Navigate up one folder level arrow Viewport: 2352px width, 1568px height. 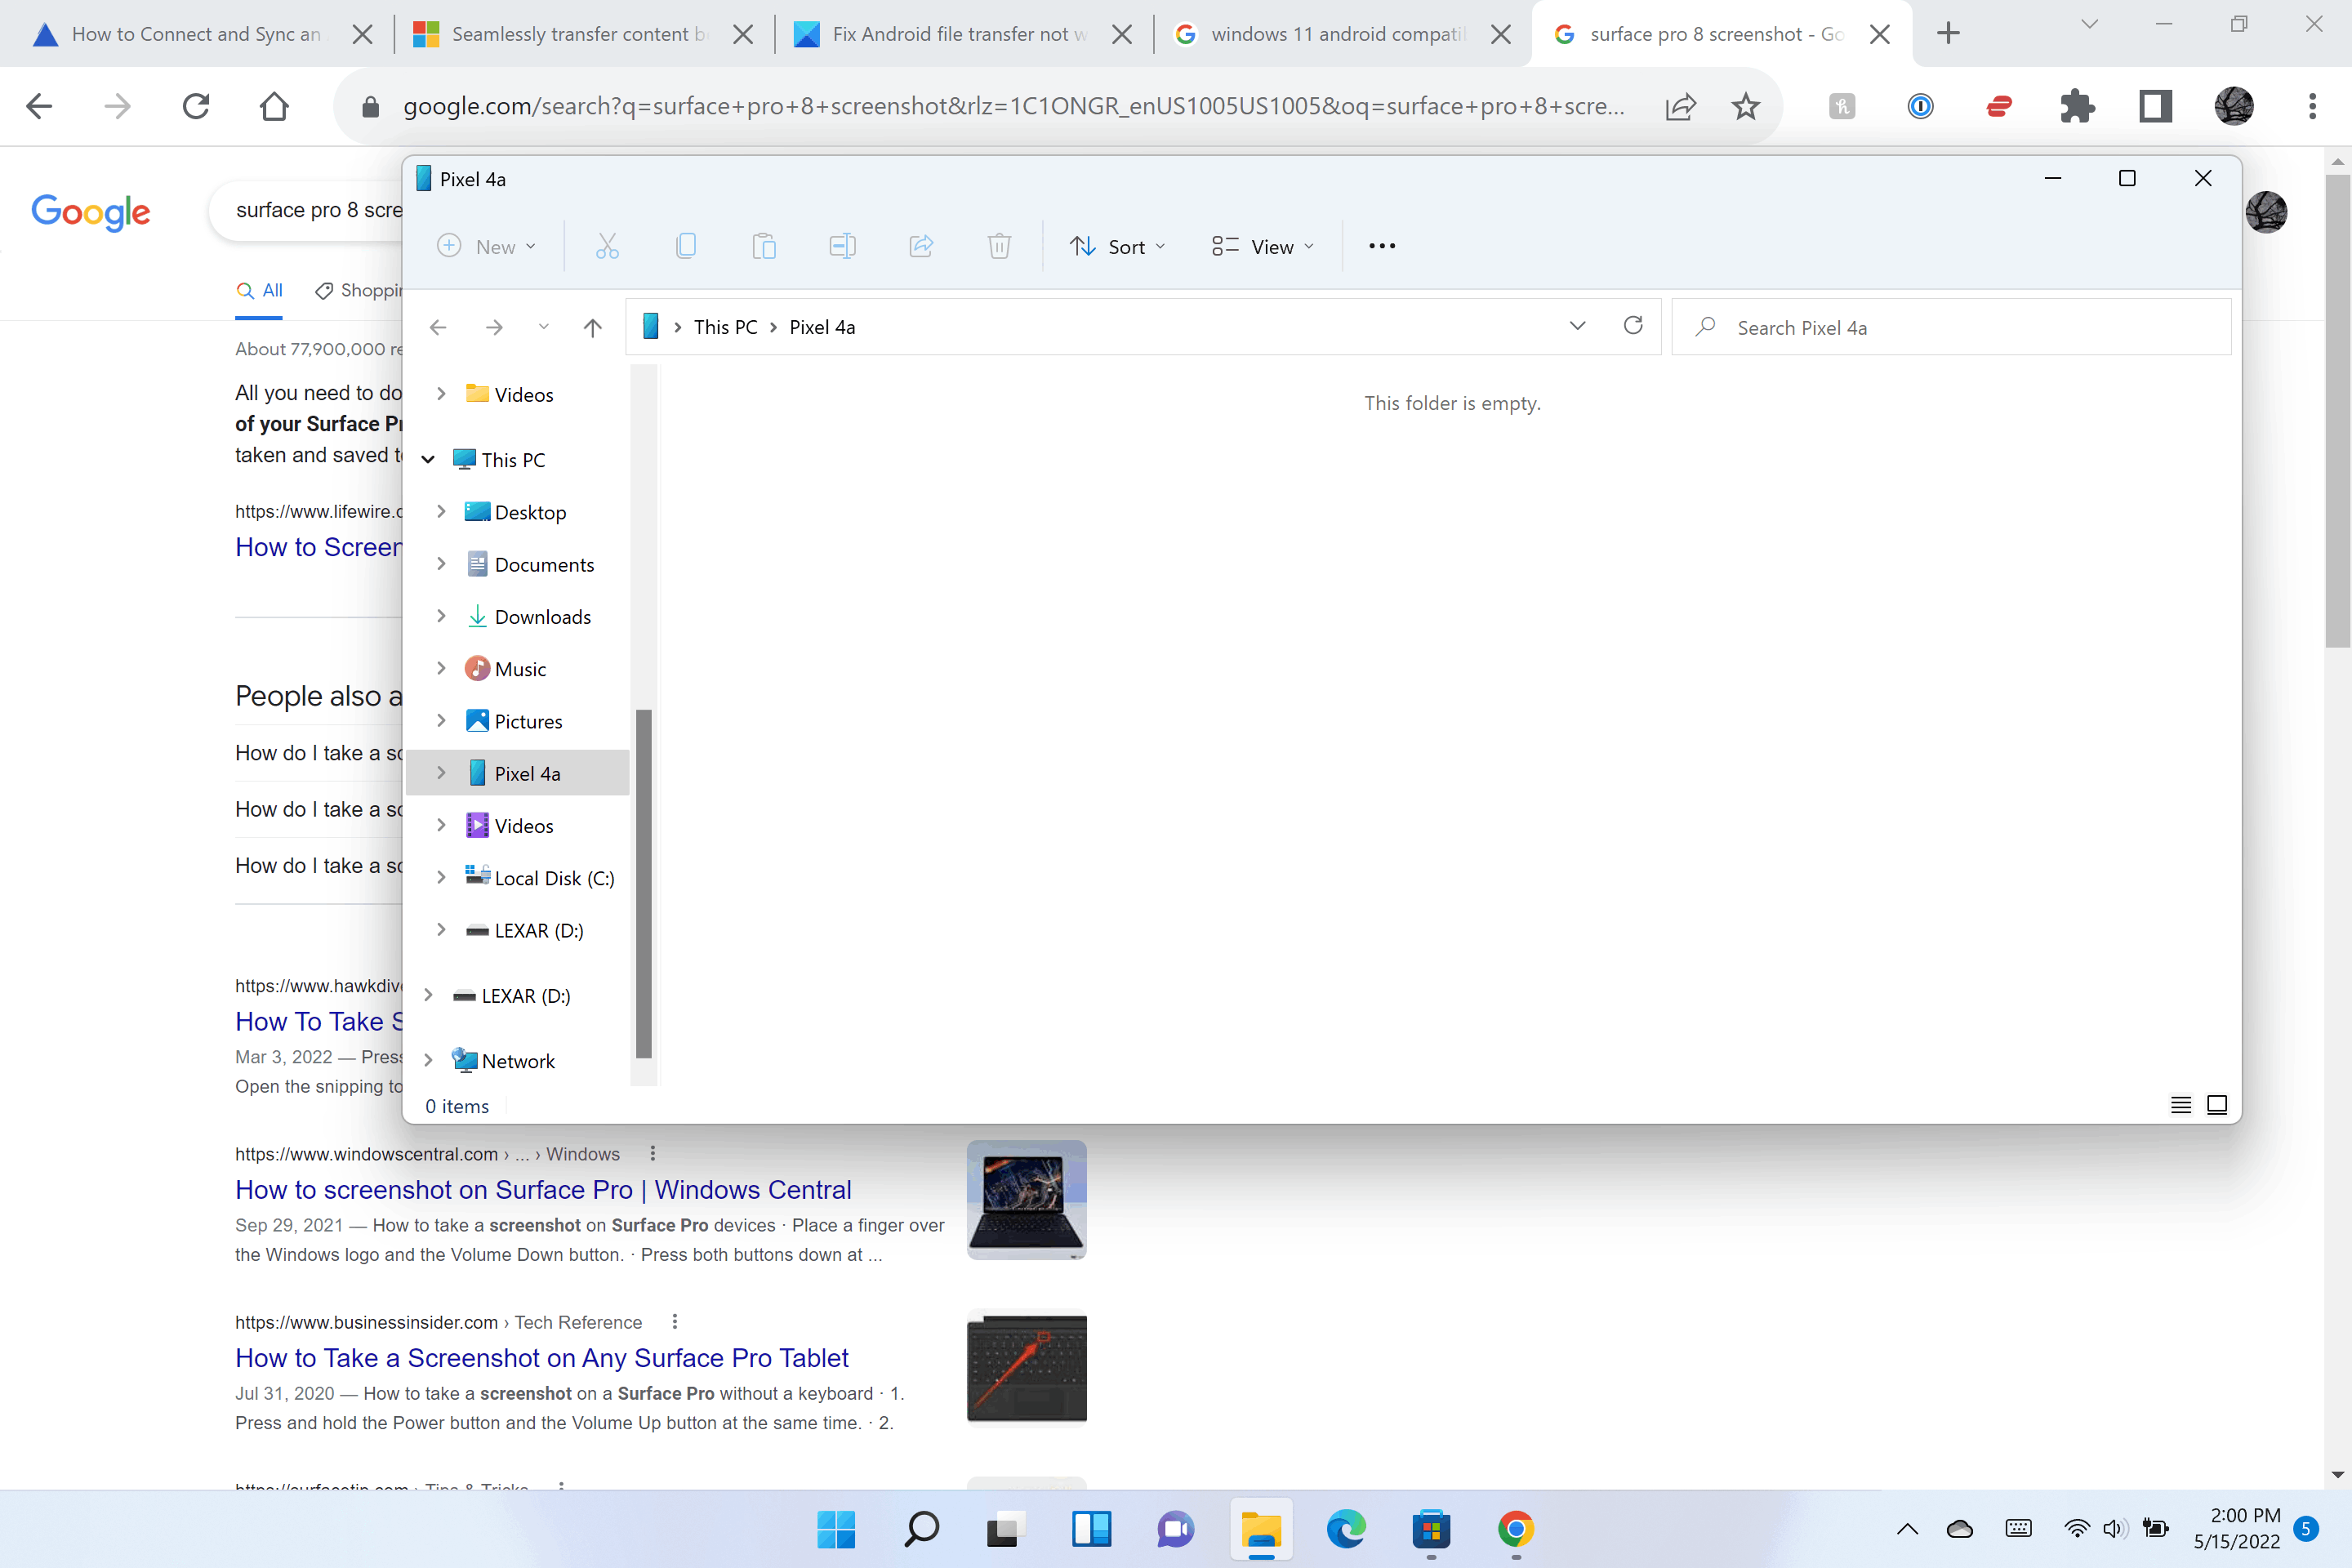pyautogui.click(x=592, y=327)
